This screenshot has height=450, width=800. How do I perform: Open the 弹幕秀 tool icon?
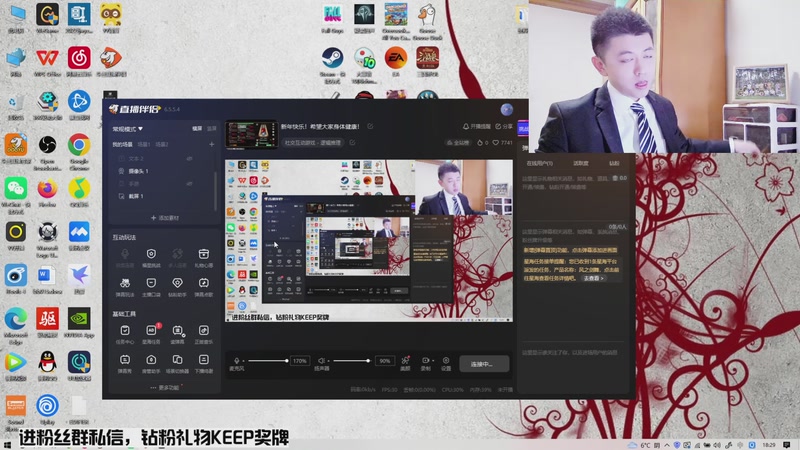click(x=125, y=364)
